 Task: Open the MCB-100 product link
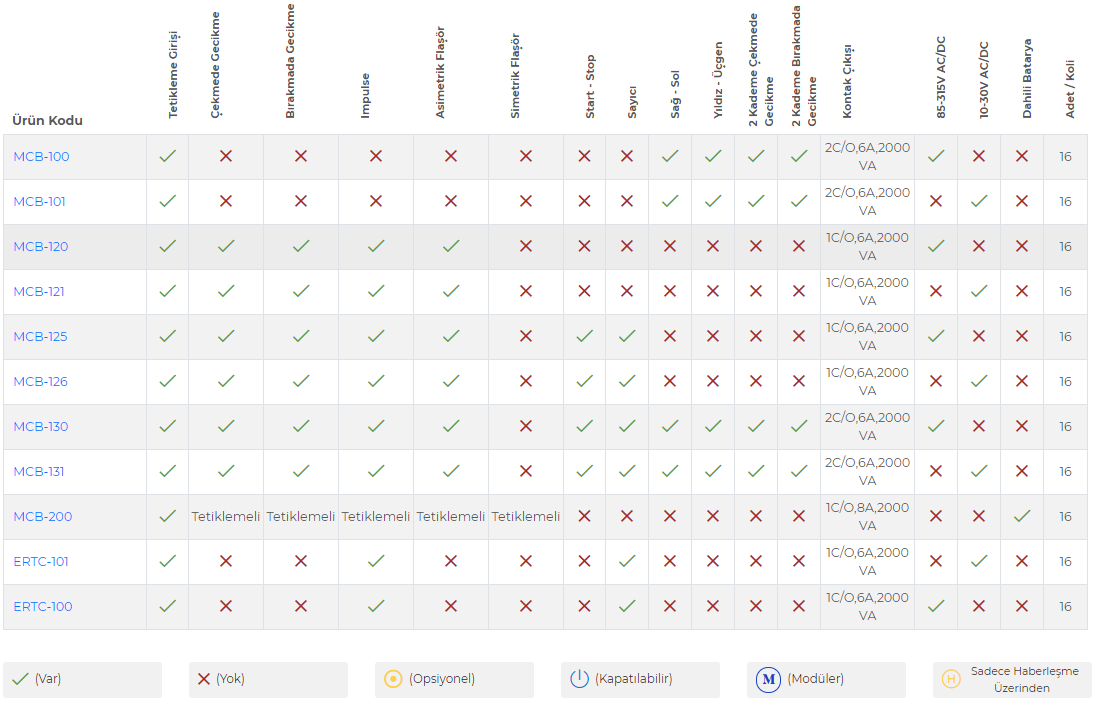(41, 156)
